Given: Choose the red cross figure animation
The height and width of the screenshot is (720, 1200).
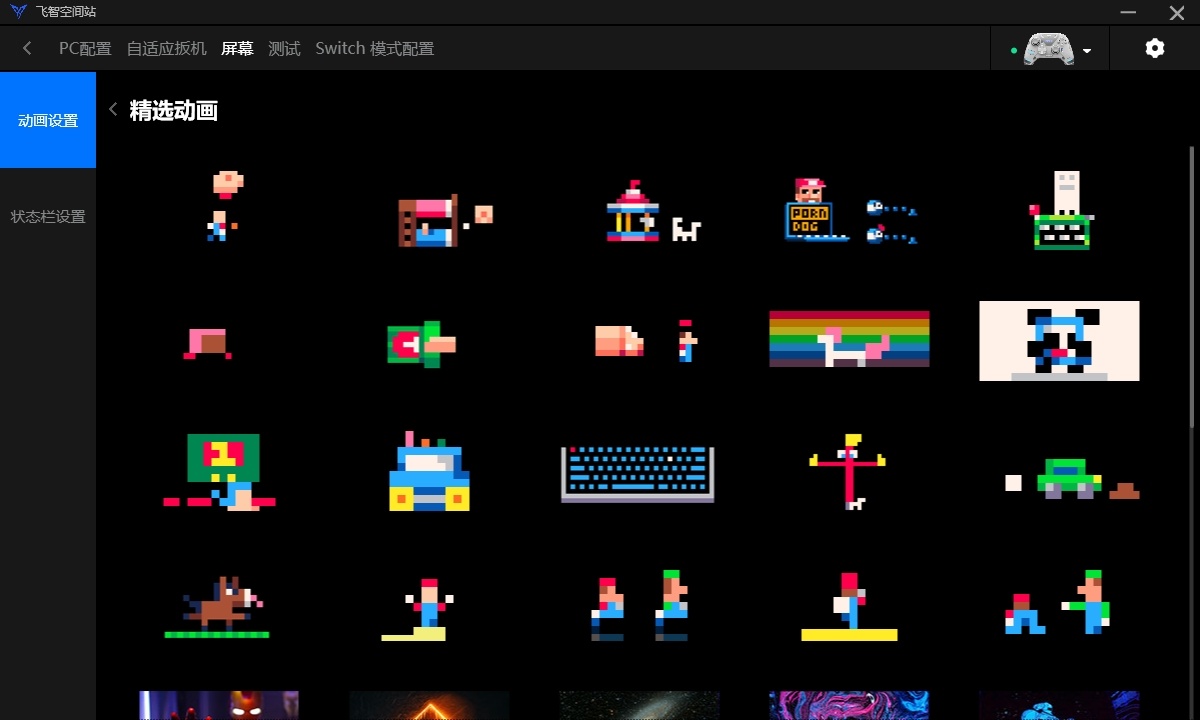Looking at the screenshot, I should click(849, 473).
